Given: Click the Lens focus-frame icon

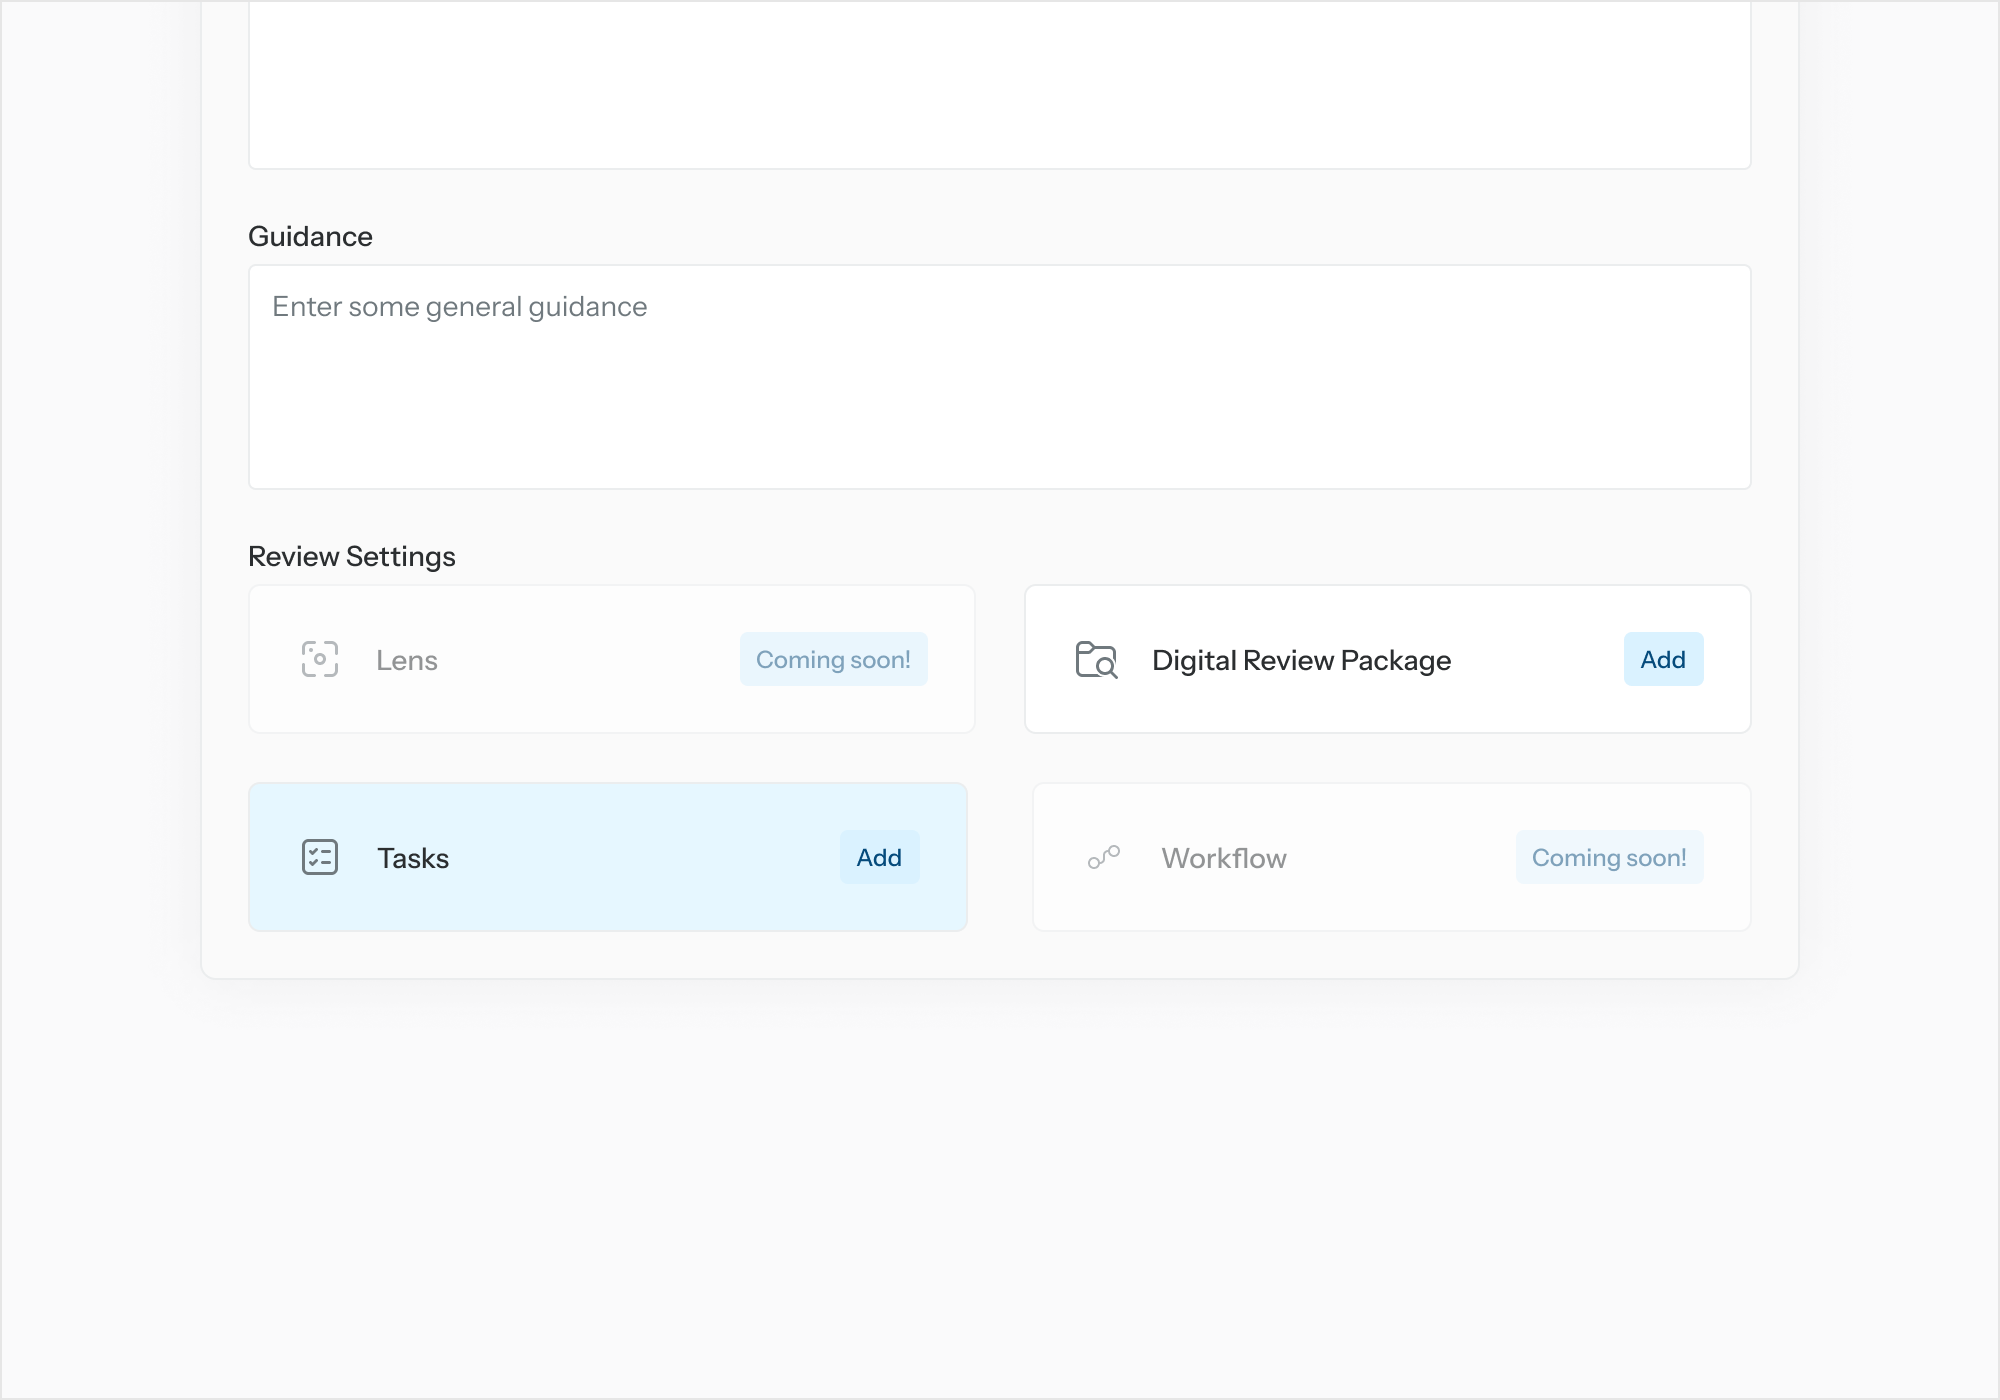Looking at the screenshot, I should click(x=320, y=659).
